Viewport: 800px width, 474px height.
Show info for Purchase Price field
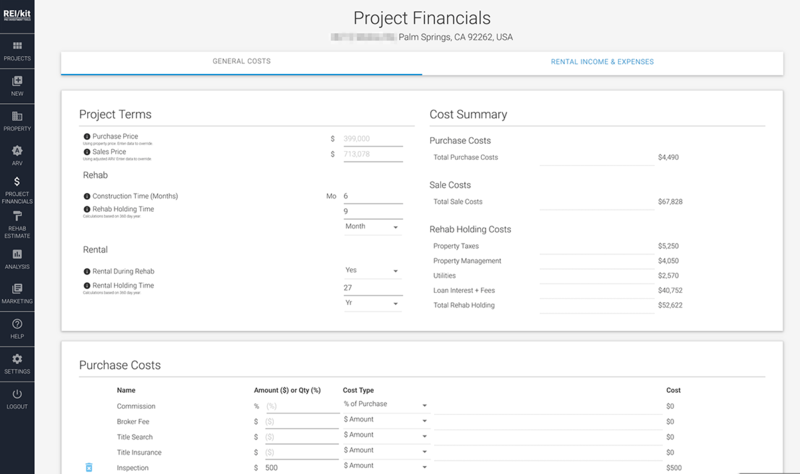pos(87,136)
